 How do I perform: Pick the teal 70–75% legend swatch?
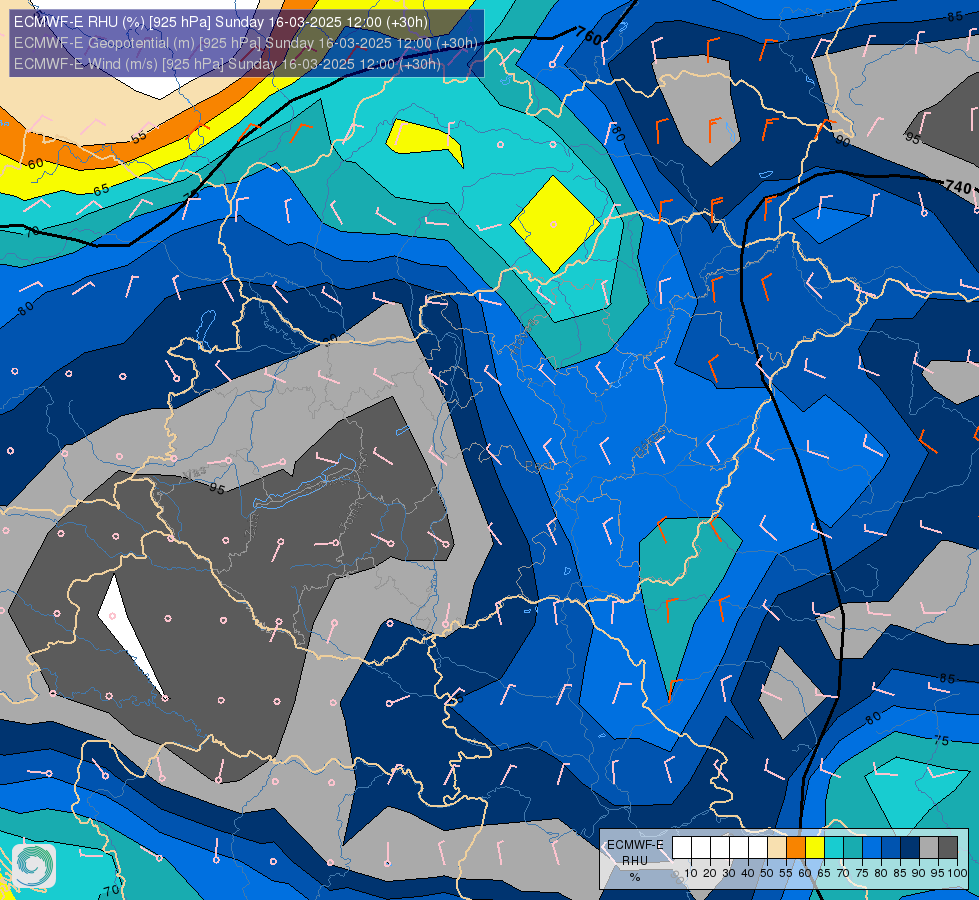pos(853,847)
